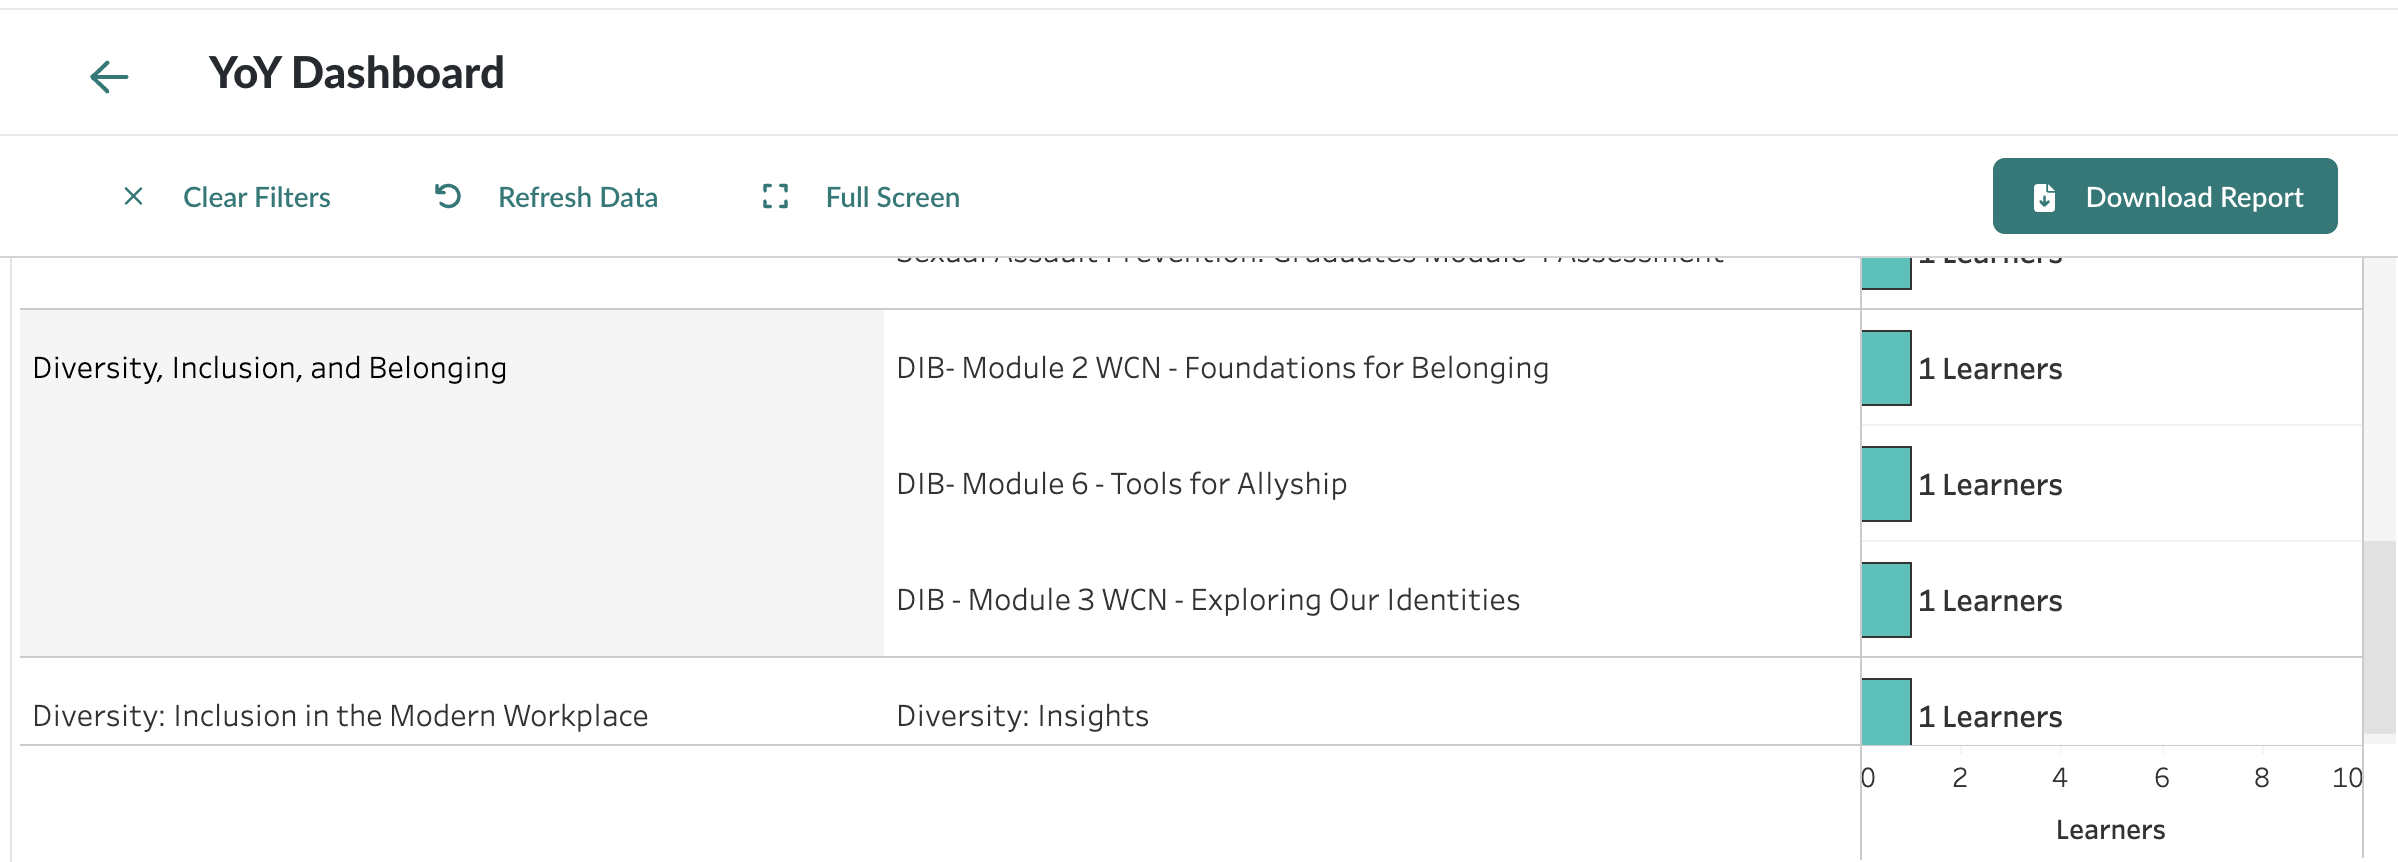Click the Learners axis title below the chart
The width and height of the screenshot is (2398, 862).
[x=2110, y=829]
